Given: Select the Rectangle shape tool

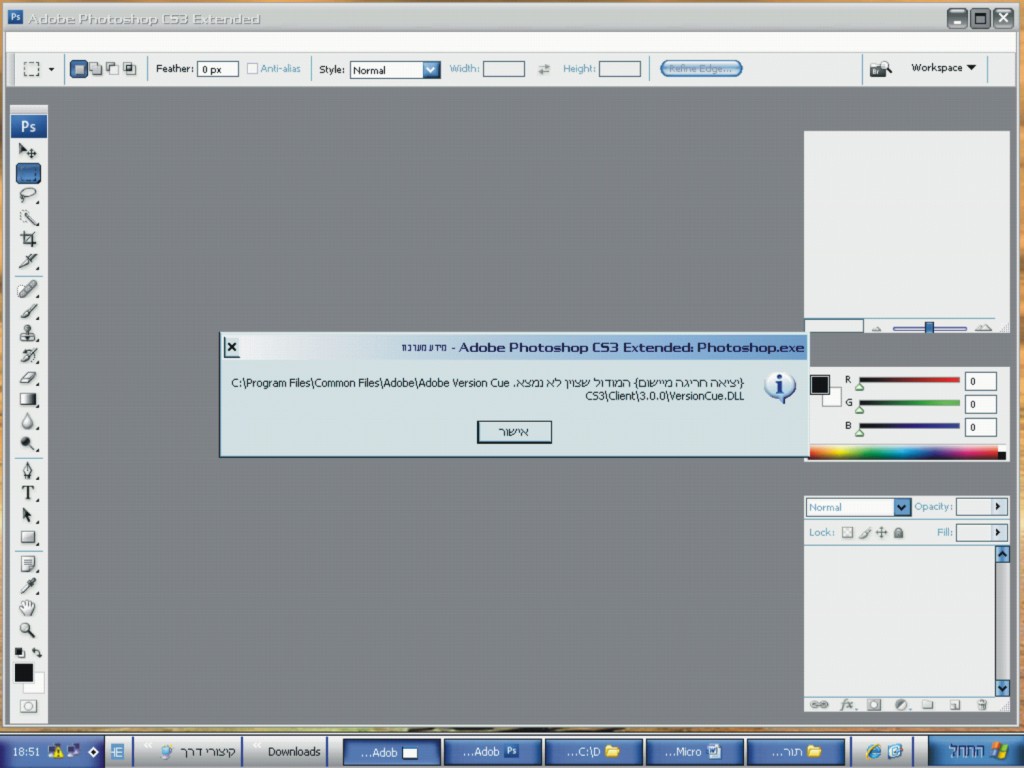Looking at the screenshot, I should 27,537.
